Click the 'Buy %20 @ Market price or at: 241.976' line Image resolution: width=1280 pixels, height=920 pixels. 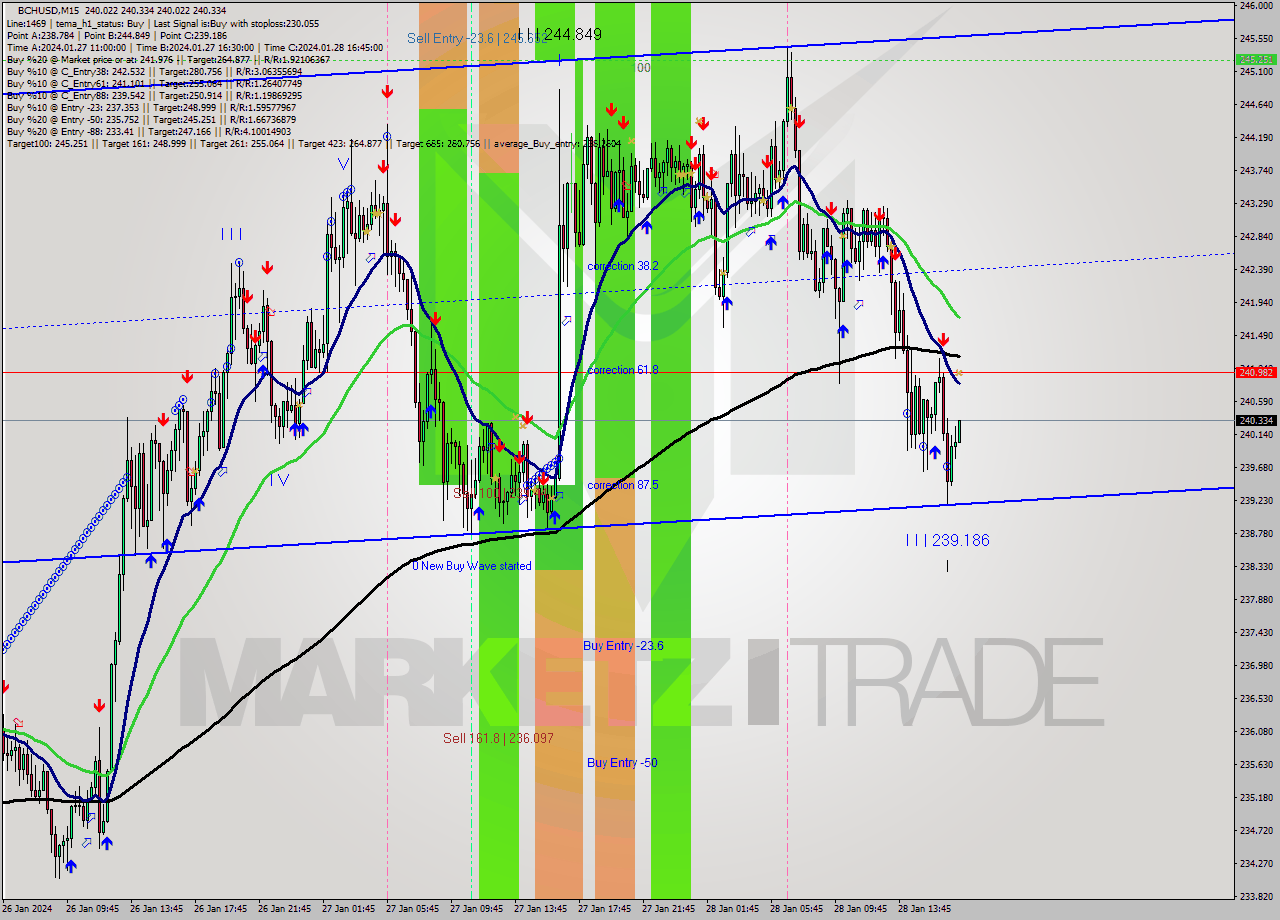tap(168, 59)
